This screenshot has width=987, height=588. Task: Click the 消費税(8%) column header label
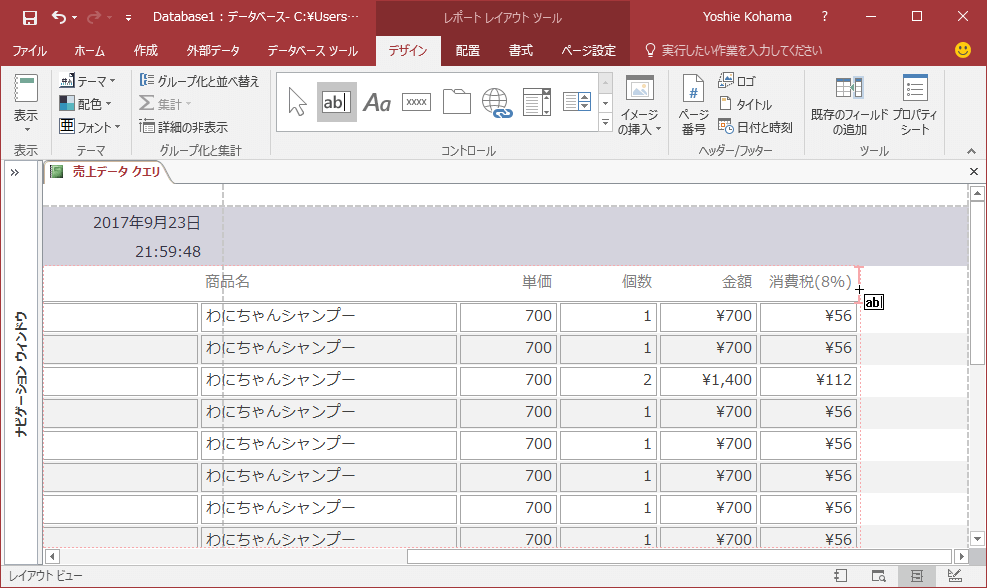point(809,281)
